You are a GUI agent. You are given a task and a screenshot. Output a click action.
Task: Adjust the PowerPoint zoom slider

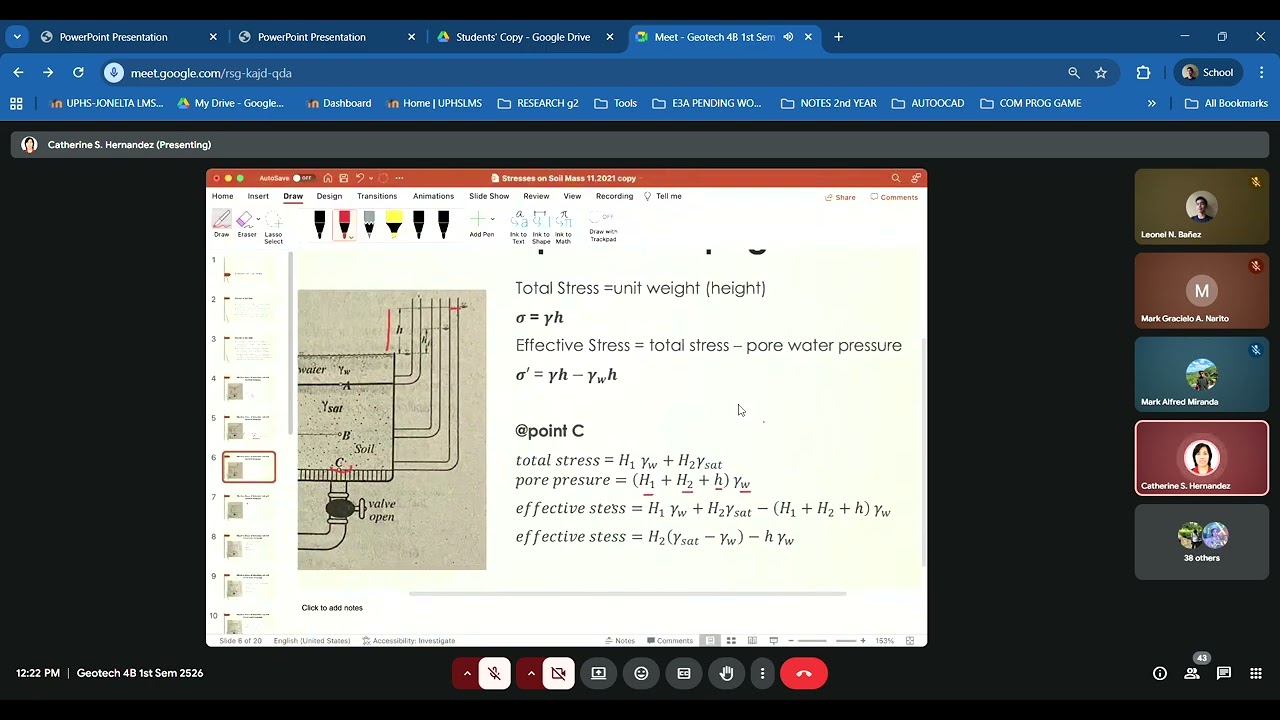(826, 641)
